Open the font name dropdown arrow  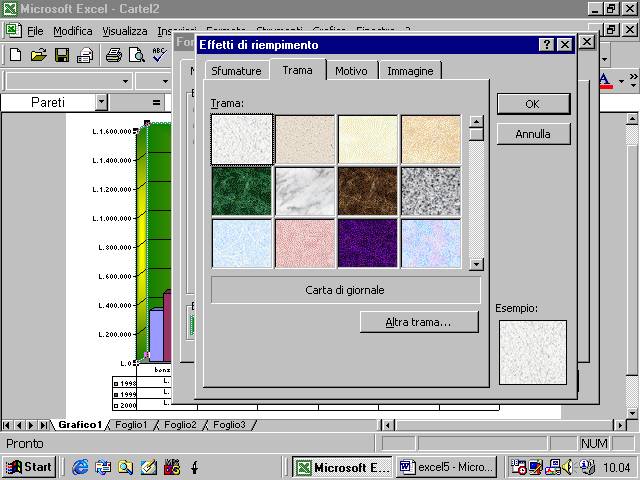[x=125, y=81]
